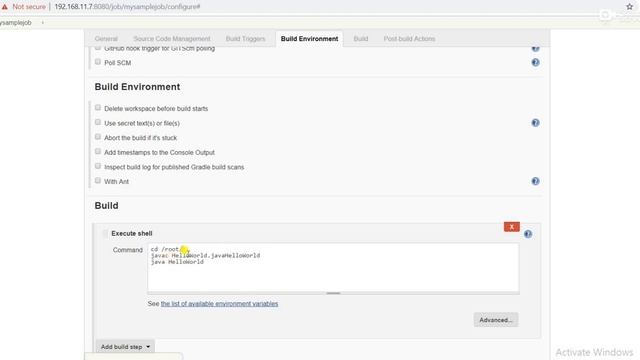Click the Build Environment section heading
640x360 pixels.
pos(137,87)
